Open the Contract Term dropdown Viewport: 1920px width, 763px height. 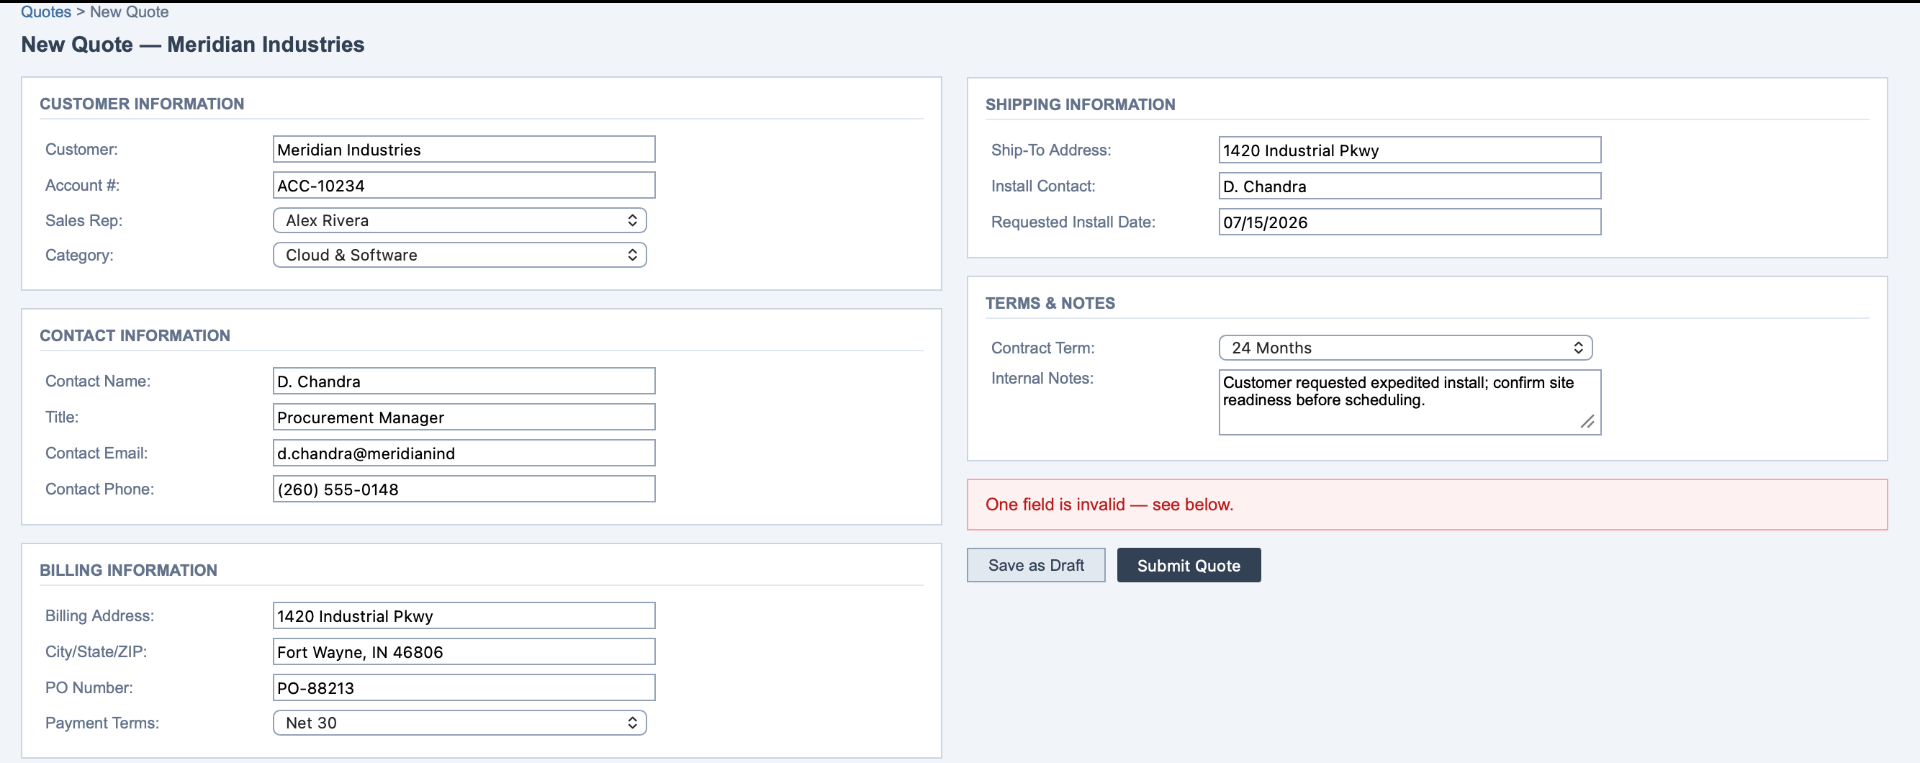[x=1406, y=348]
